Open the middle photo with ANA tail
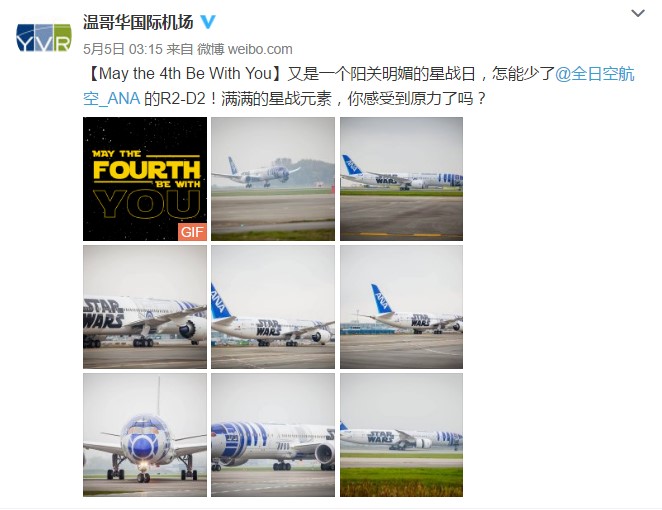 pyautogui.click(x=273, y=307)
